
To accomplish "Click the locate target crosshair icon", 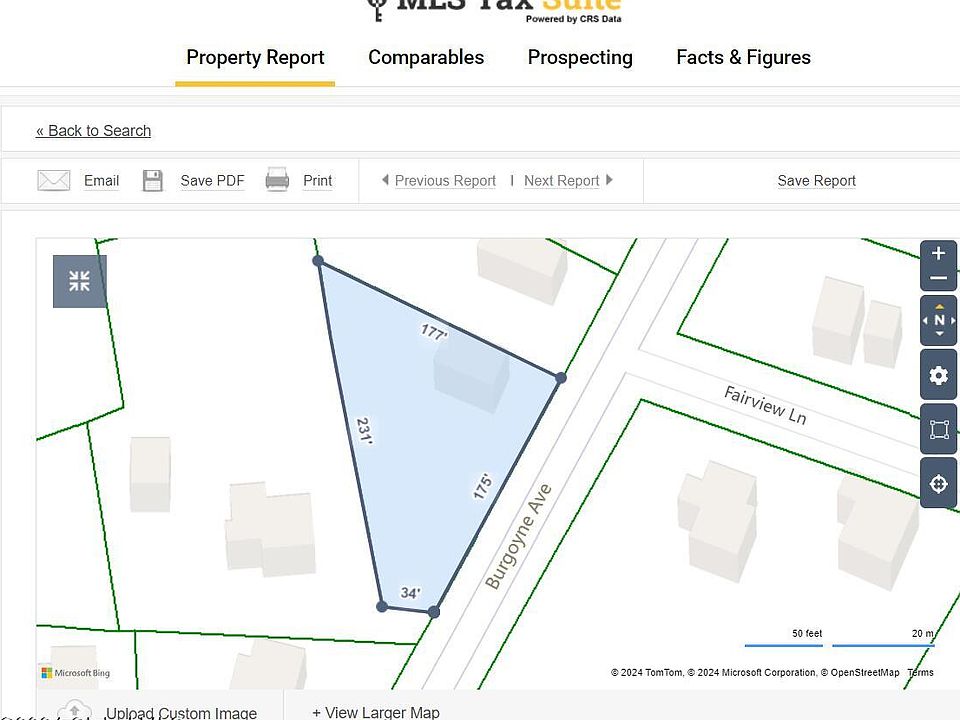I will [938, 485].
